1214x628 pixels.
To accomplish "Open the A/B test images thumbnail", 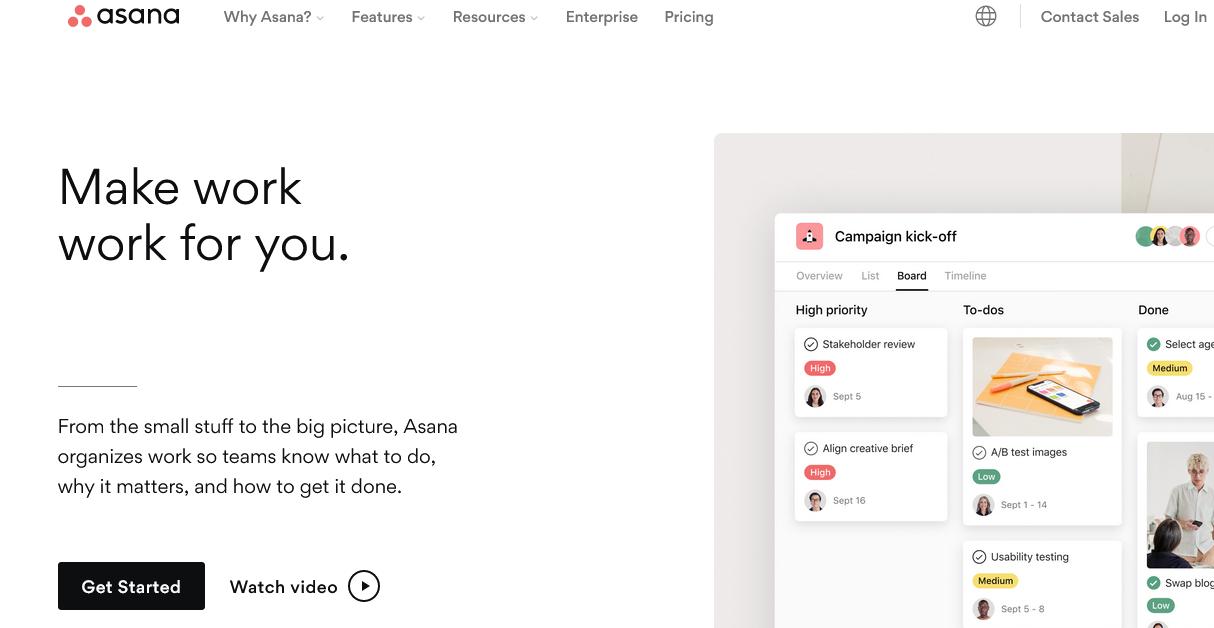I will click(x=1042, y=386).
